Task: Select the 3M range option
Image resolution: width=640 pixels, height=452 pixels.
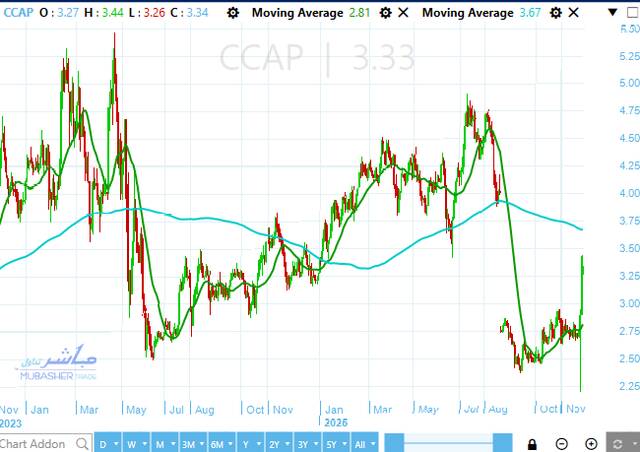Action: tap(189, 443)
